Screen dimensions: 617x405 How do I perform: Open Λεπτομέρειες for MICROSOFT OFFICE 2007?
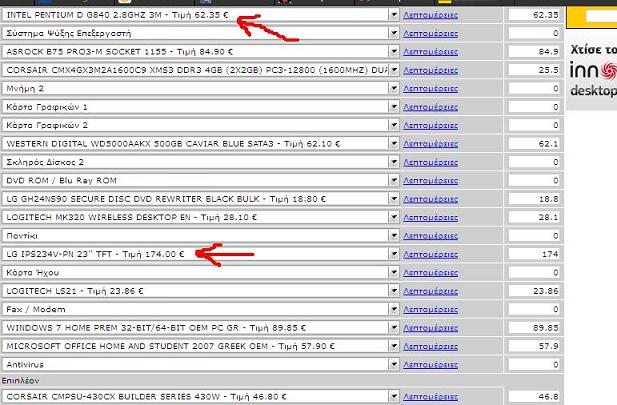pos(430,346)
